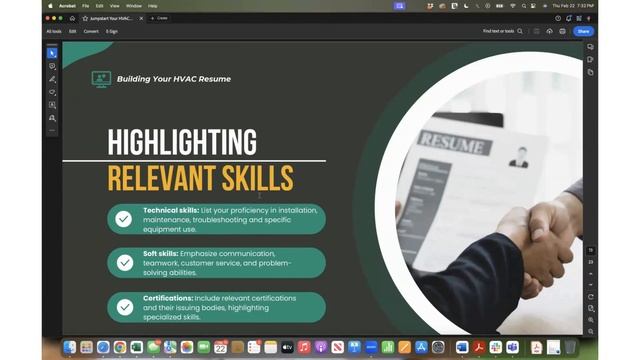This screenshot has width=640, height=360.
Task: Click the blue Share button
Action: pos(583,31)
